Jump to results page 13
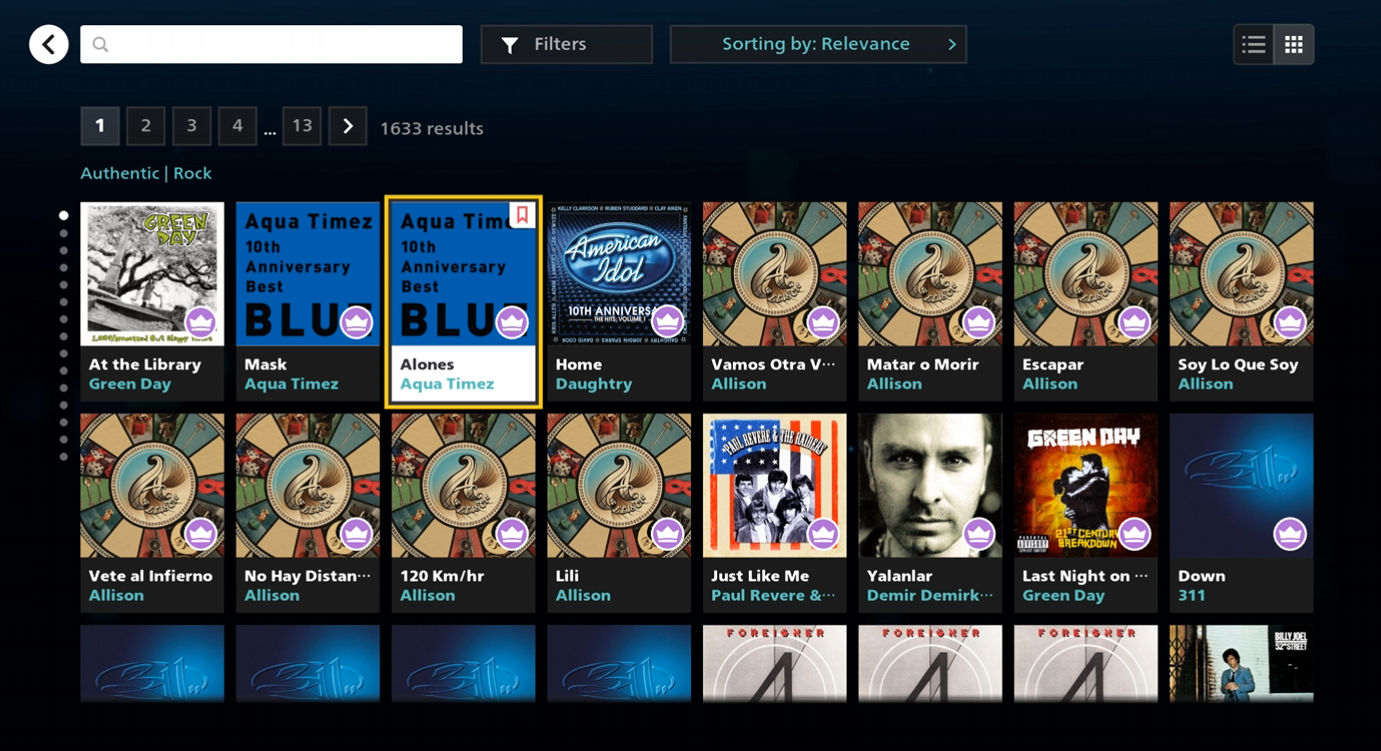The height and width of the screenshot is (751, 1381). pyautogui.click(x=302, y=126)
